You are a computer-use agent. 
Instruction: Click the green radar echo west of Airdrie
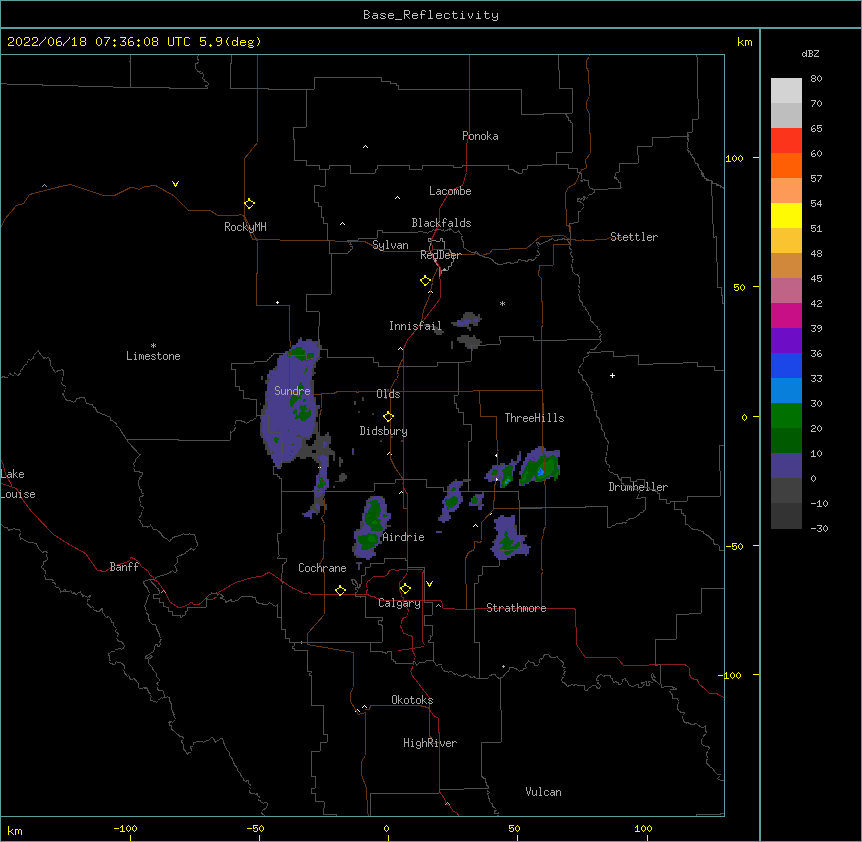372,527
